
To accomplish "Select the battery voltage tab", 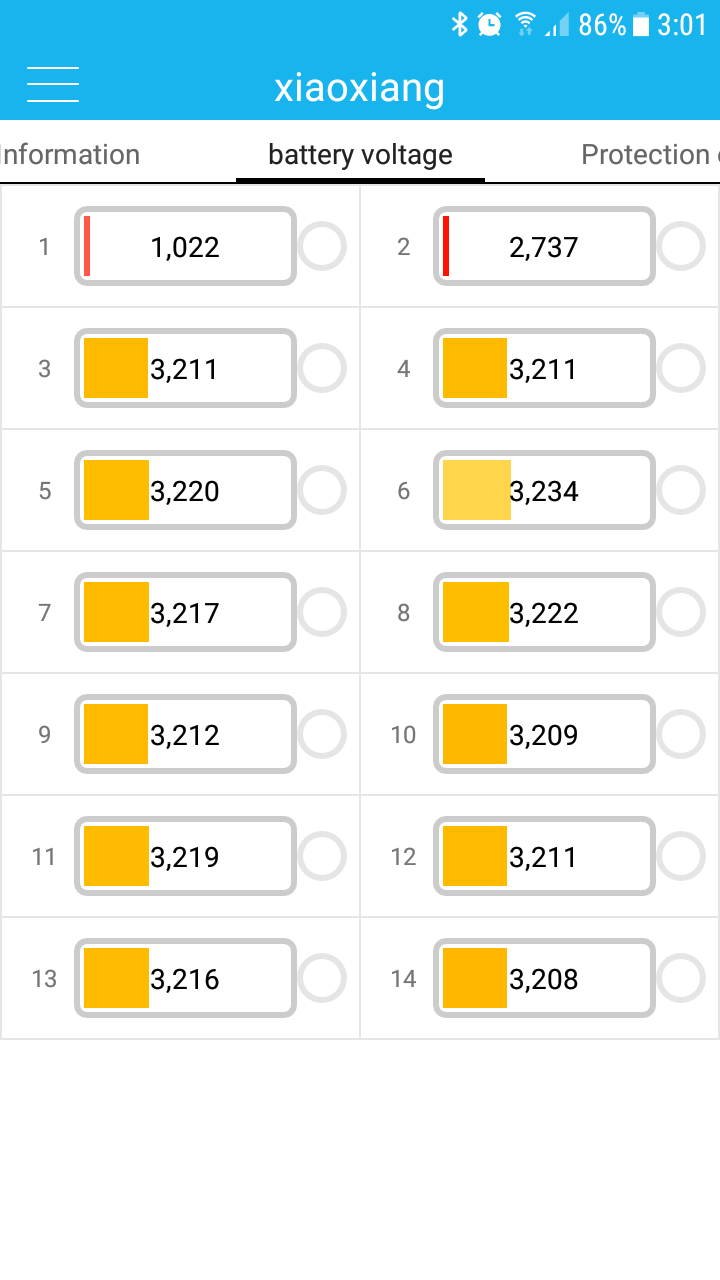I will (360, 155).
